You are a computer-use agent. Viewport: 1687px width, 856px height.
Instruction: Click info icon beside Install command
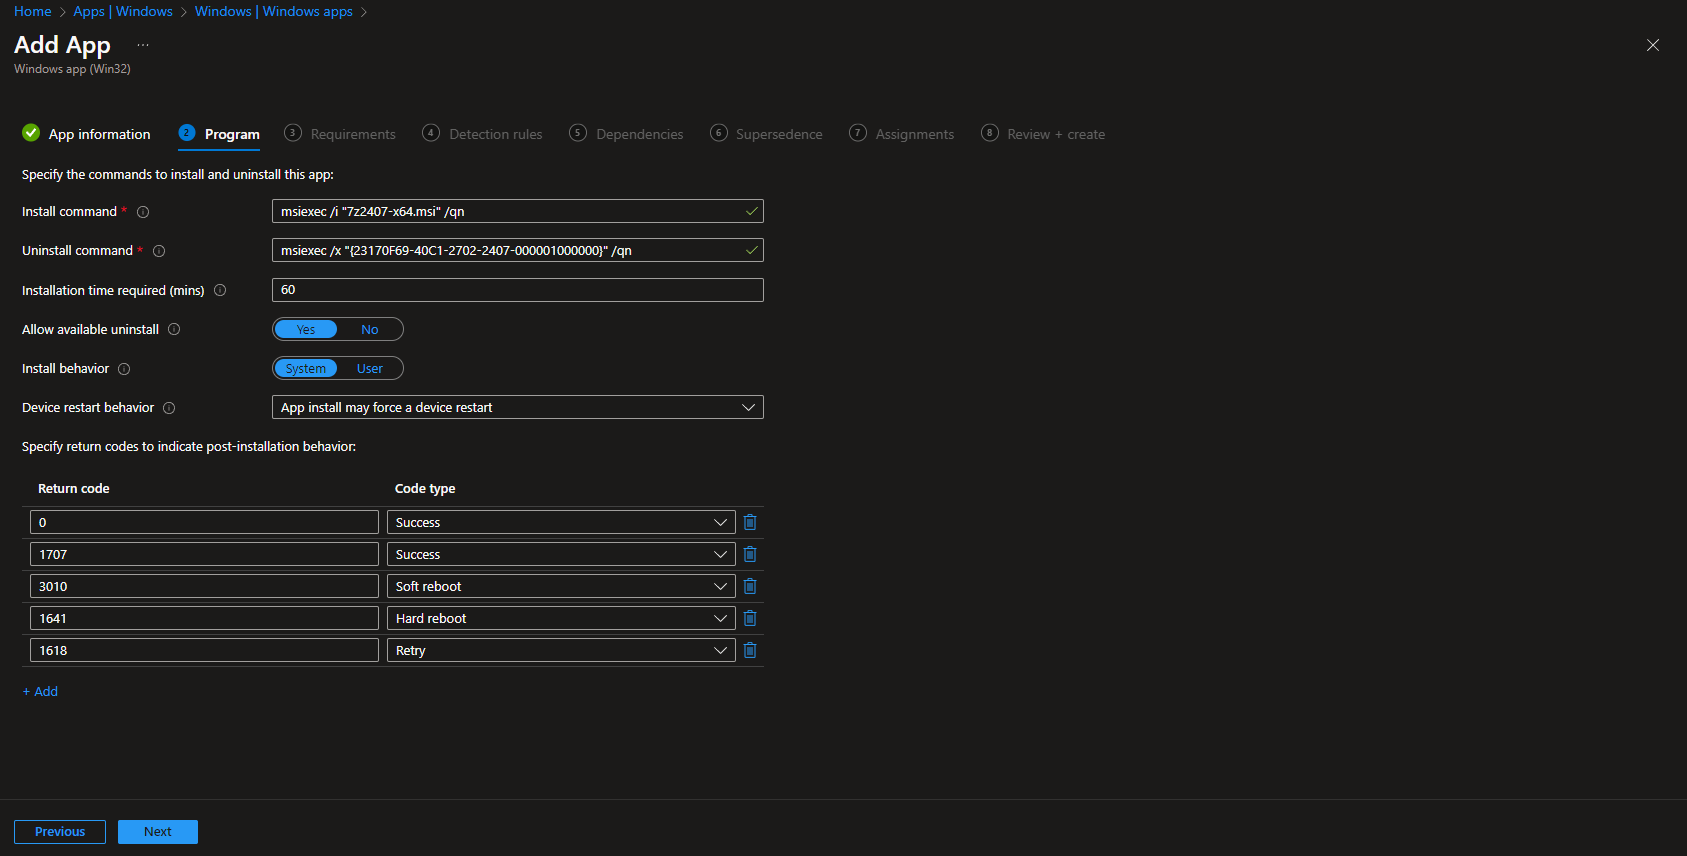143,212
